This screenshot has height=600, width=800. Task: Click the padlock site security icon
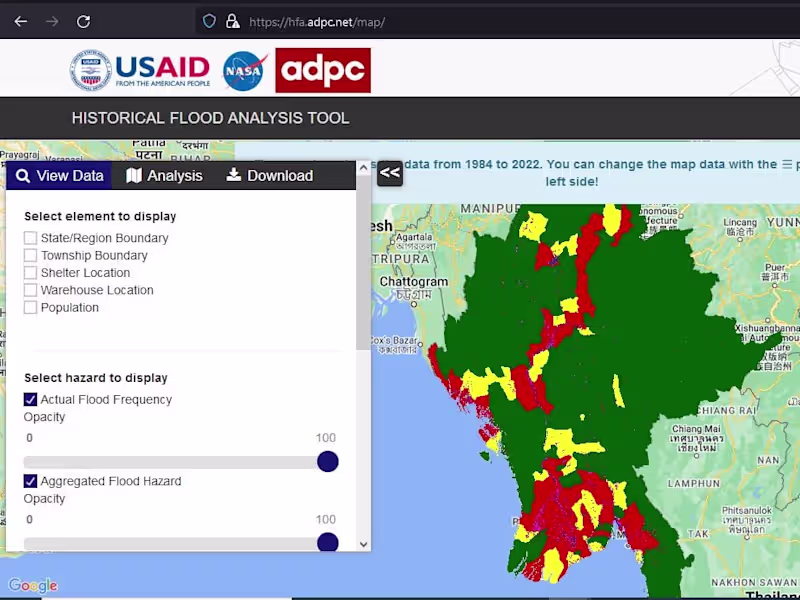(233, 21)
